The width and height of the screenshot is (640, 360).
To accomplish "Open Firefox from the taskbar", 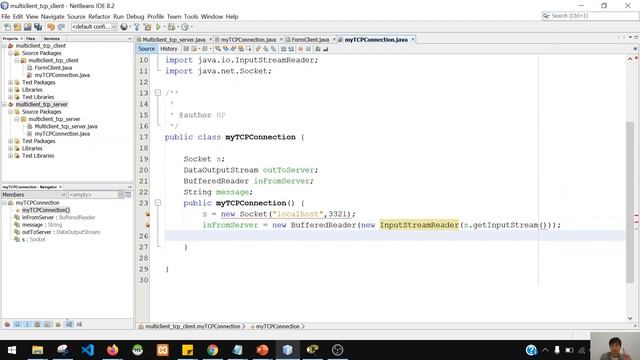I will [113, 350].
